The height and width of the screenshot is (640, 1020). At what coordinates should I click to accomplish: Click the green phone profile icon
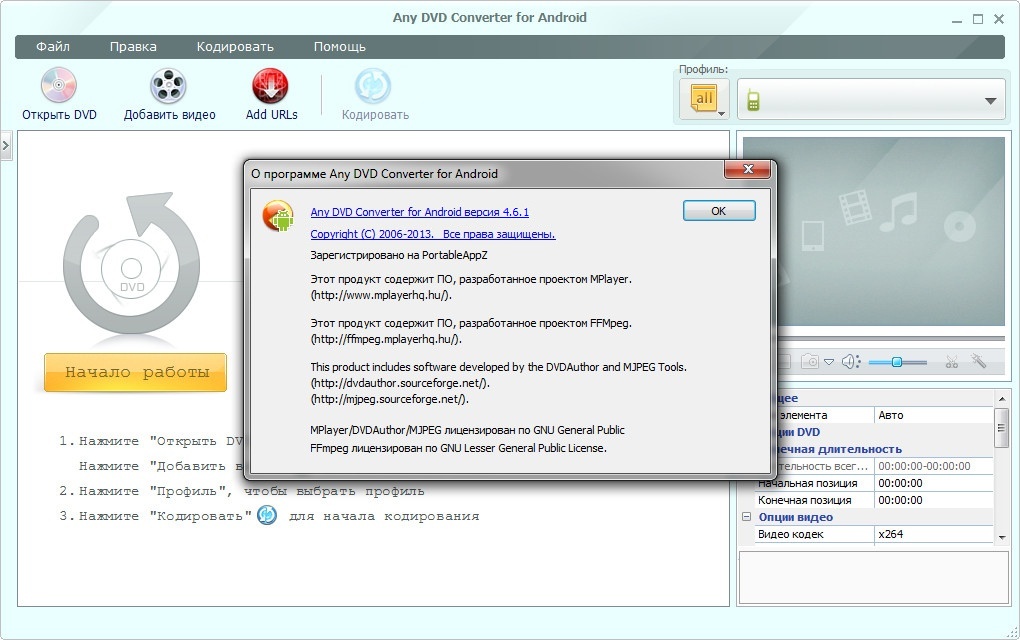tap(753, 101)
